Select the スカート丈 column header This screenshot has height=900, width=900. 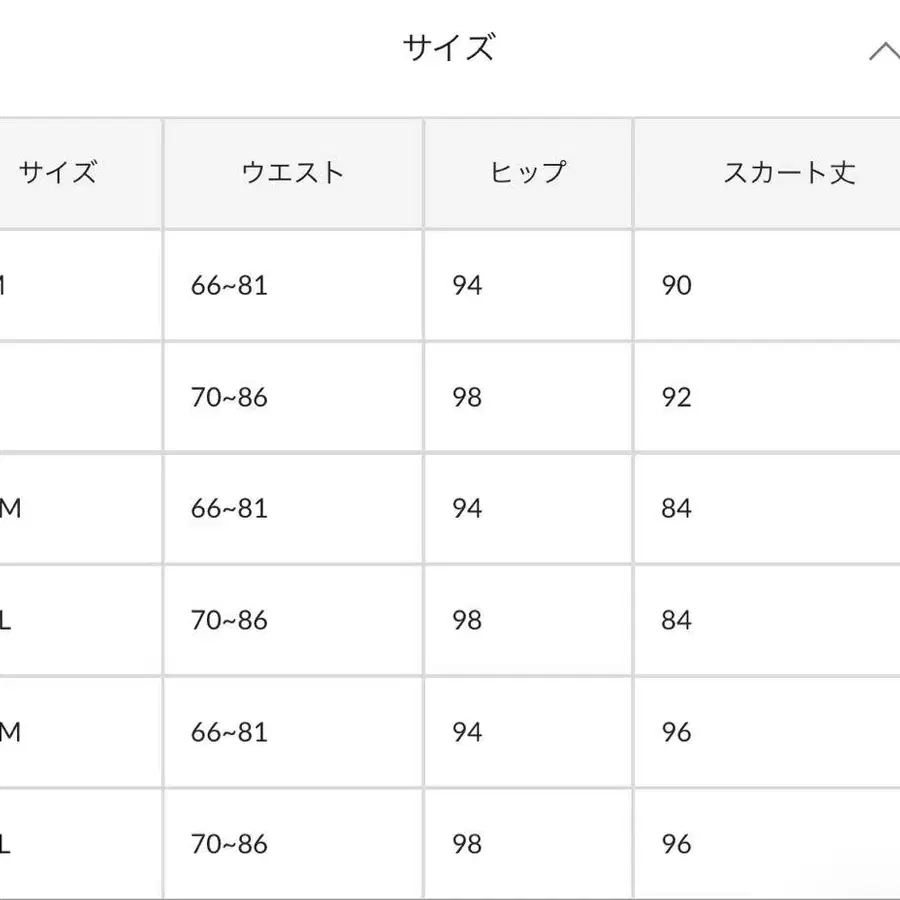pyautogui.click(x=789, y=173)
